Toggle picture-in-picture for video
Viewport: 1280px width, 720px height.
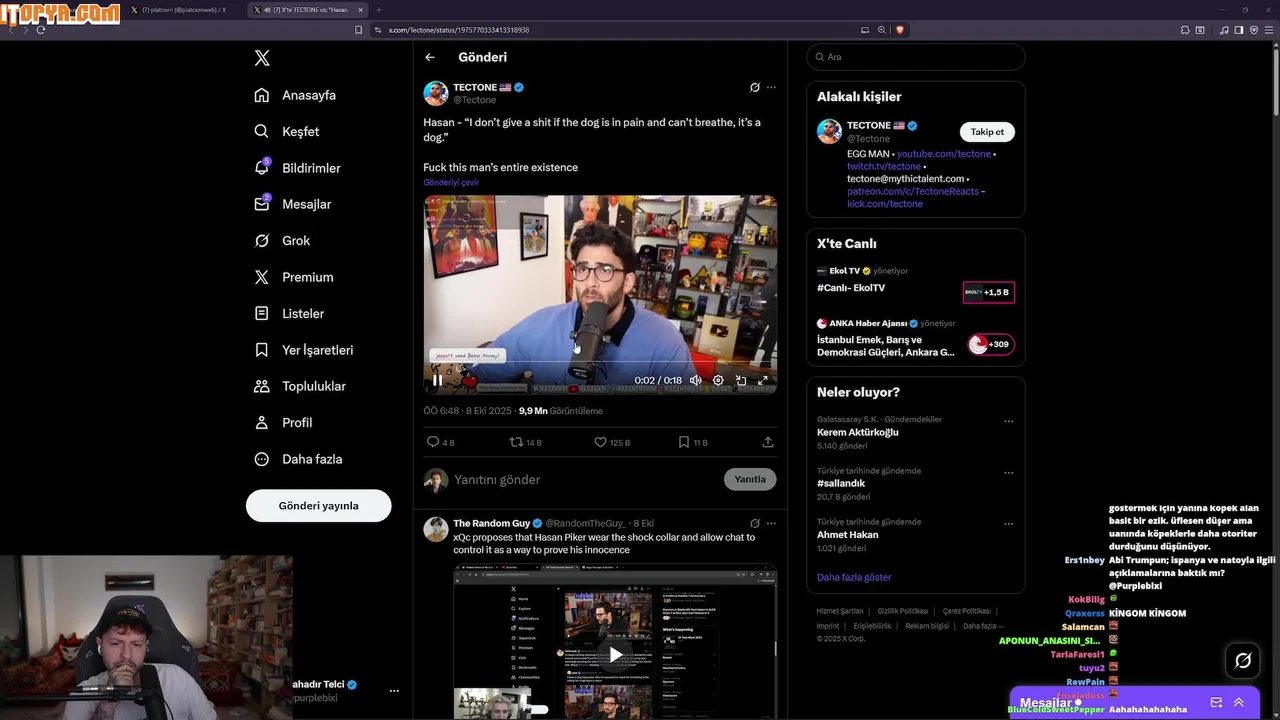click(x=741, y=380)
